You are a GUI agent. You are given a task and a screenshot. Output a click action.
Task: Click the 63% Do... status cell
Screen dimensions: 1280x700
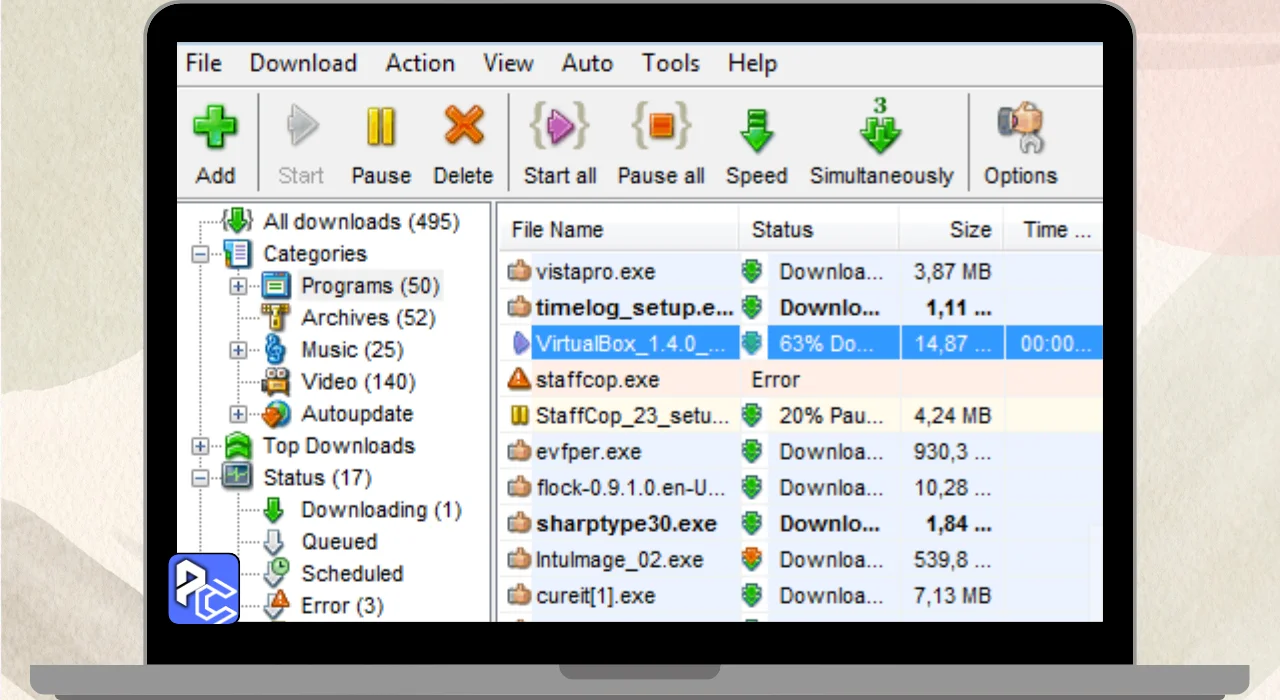click(832, 344)
